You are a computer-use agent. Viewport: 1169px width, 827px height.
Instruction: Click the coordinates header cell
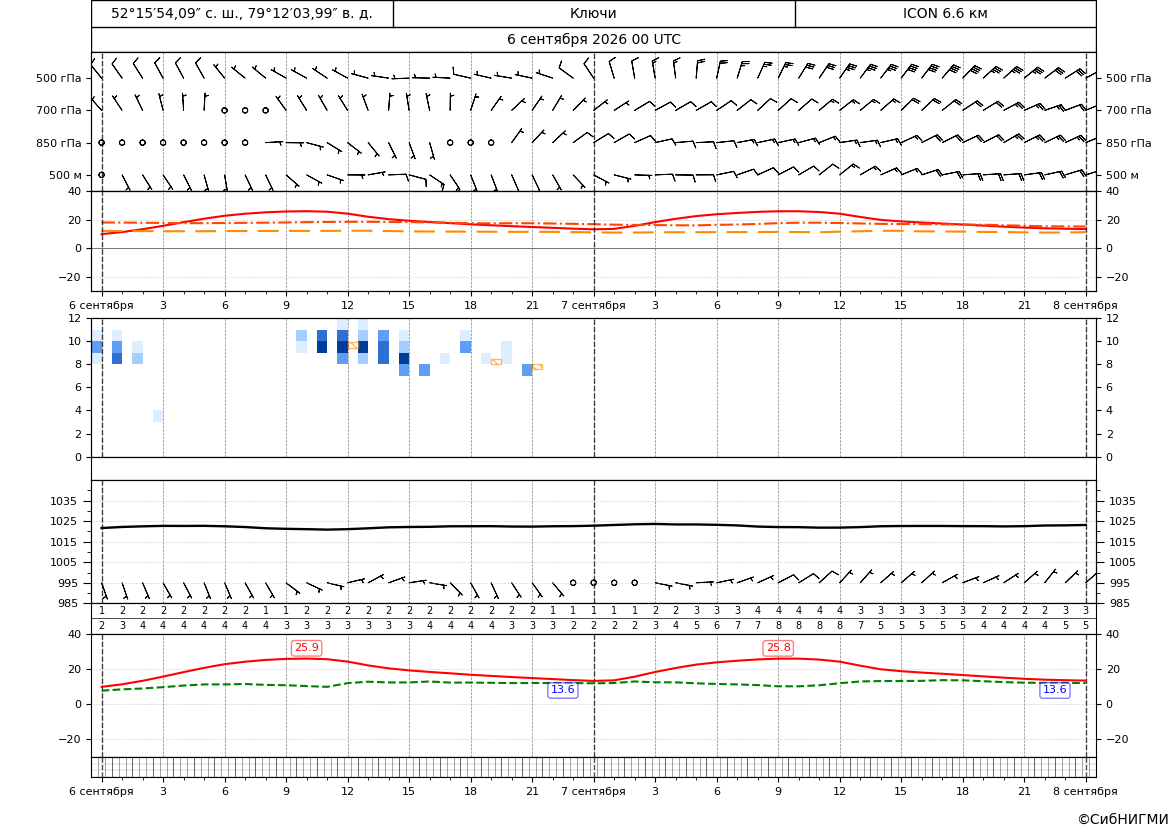pyautogui.click(x=242, y=13)
